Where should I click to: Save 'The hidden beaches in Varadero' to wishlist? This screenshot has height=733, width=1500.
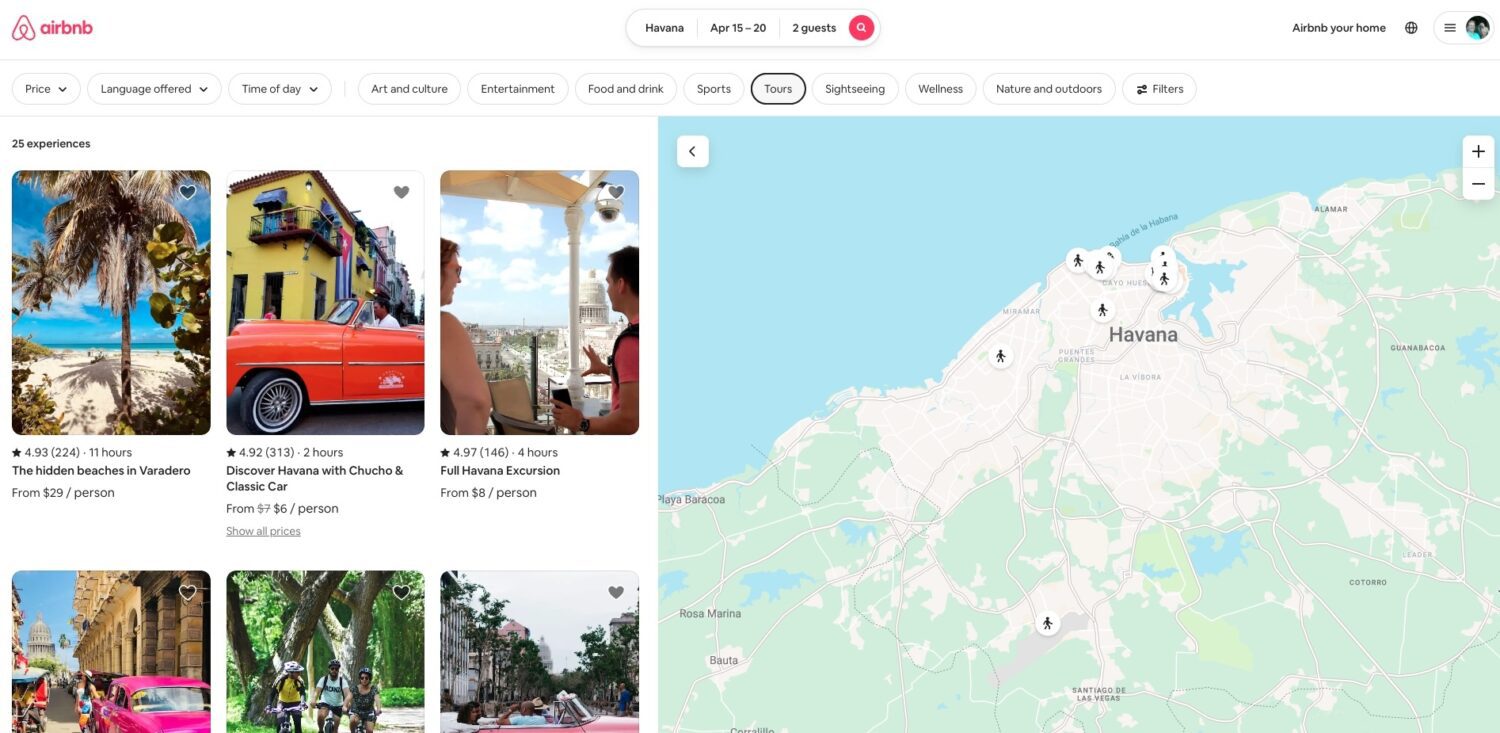(x=186, y=191)
